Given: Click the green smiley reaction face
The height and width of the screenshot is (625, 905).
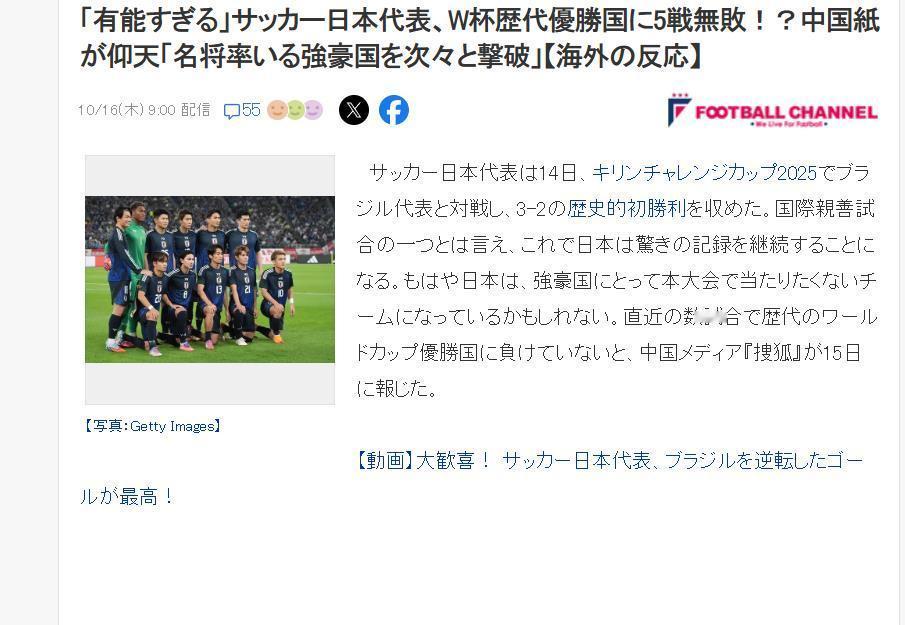Looking at the screenshot, I should click(x=295, y=110).
